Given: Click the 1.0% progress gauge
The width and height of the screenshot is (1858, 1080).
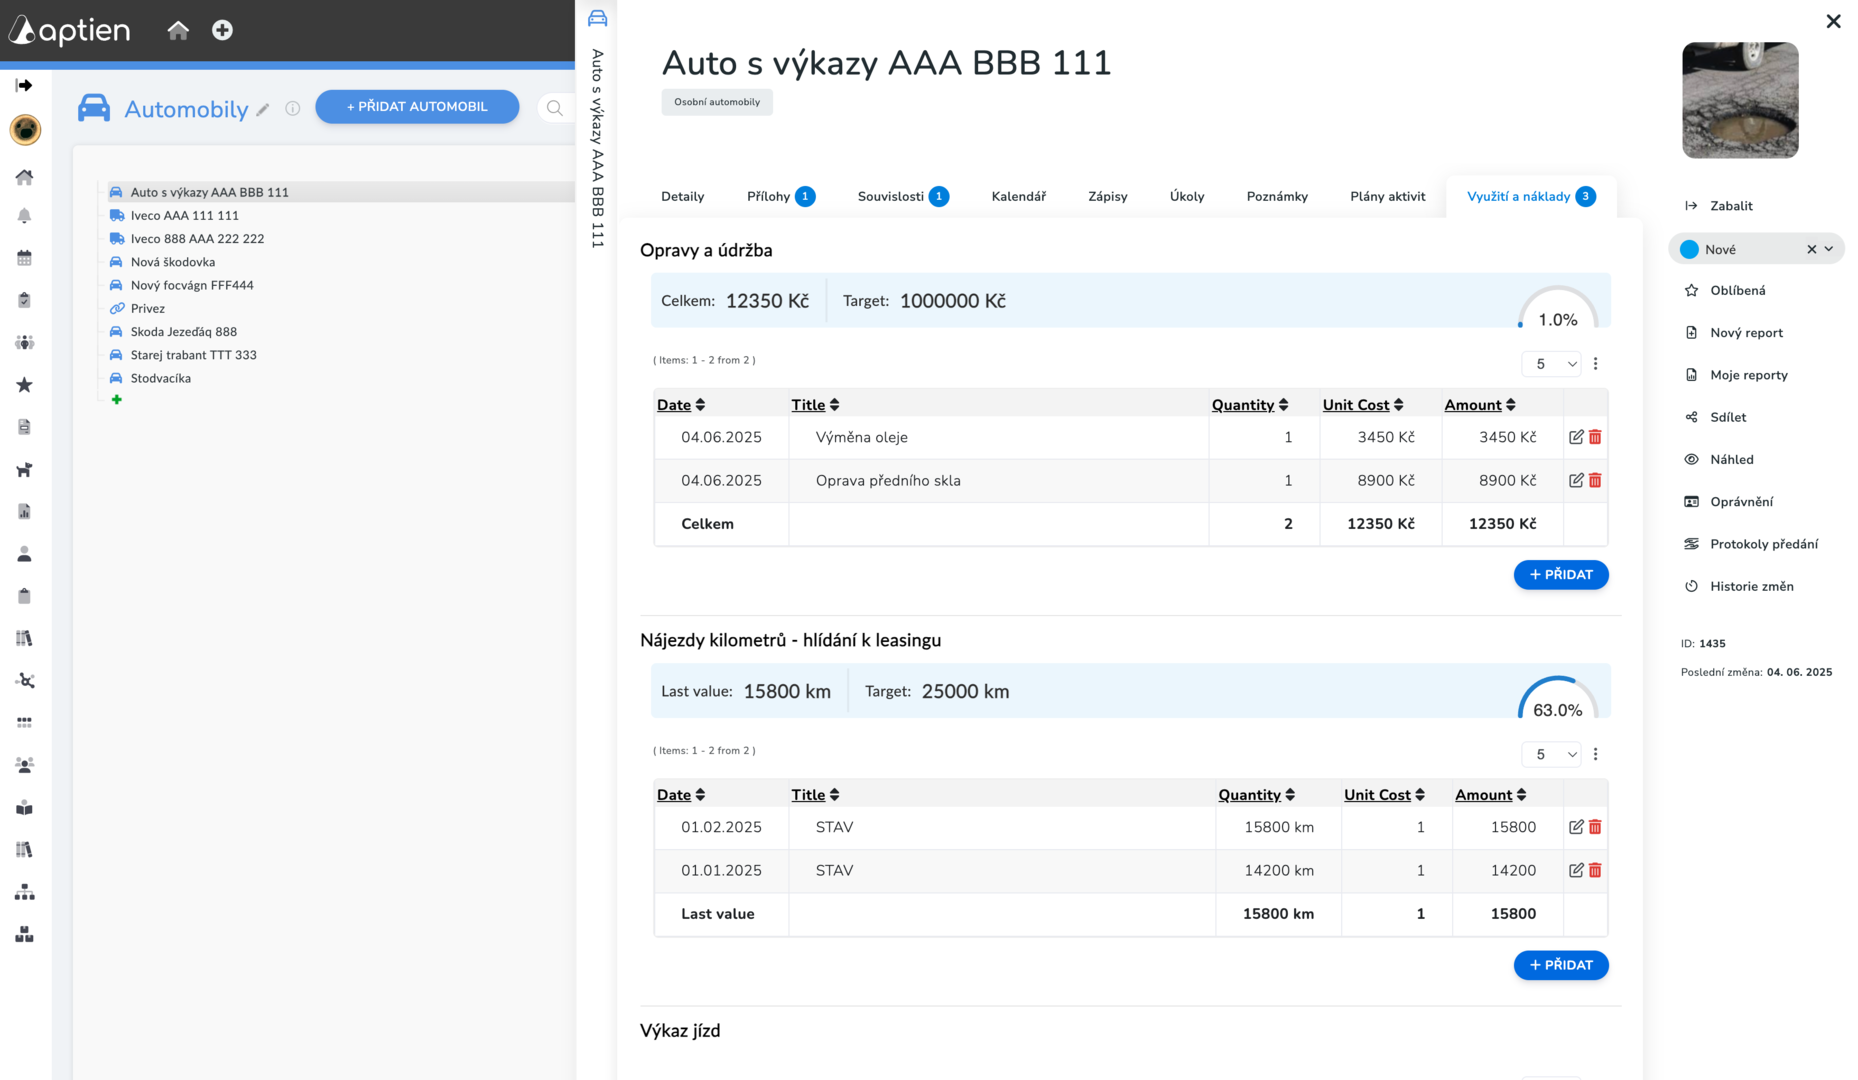Looking at the screenshot, I should (x=1557, y=308).
